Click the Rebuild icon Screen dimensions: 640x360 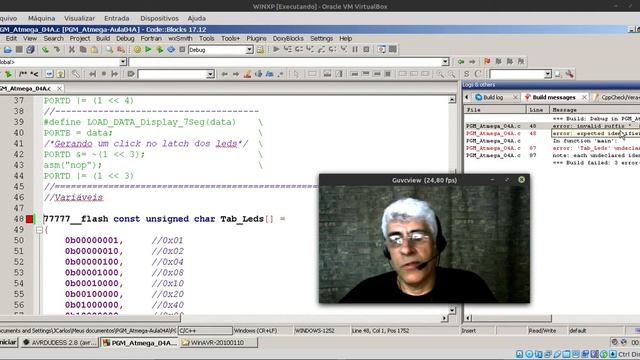pyautogui.click(x=171, y=50)
